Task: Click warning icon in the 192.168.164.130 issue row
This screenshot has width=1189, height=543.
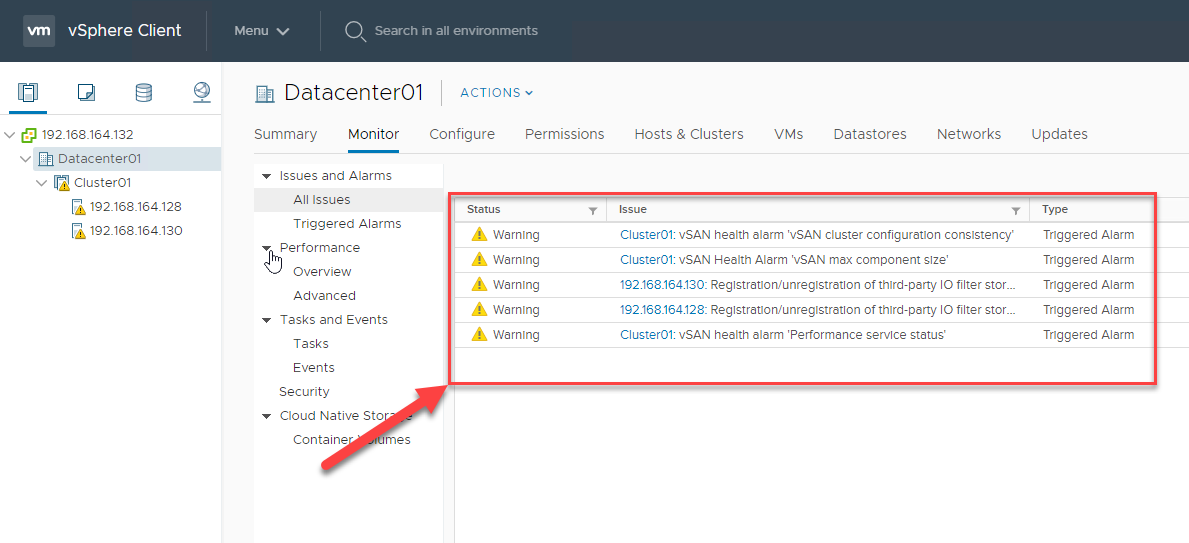Action: [x=478, y=284]
